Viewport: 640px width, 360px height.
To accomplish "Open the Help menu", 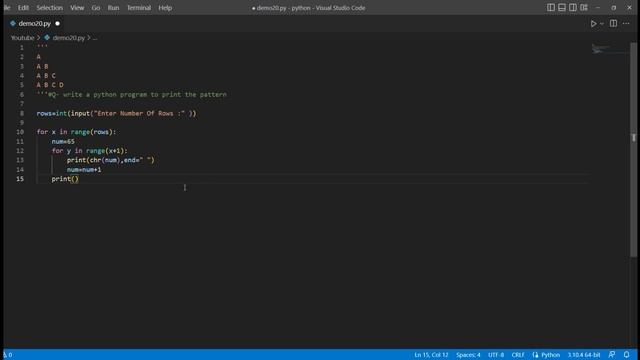I will tap(165, 8).
